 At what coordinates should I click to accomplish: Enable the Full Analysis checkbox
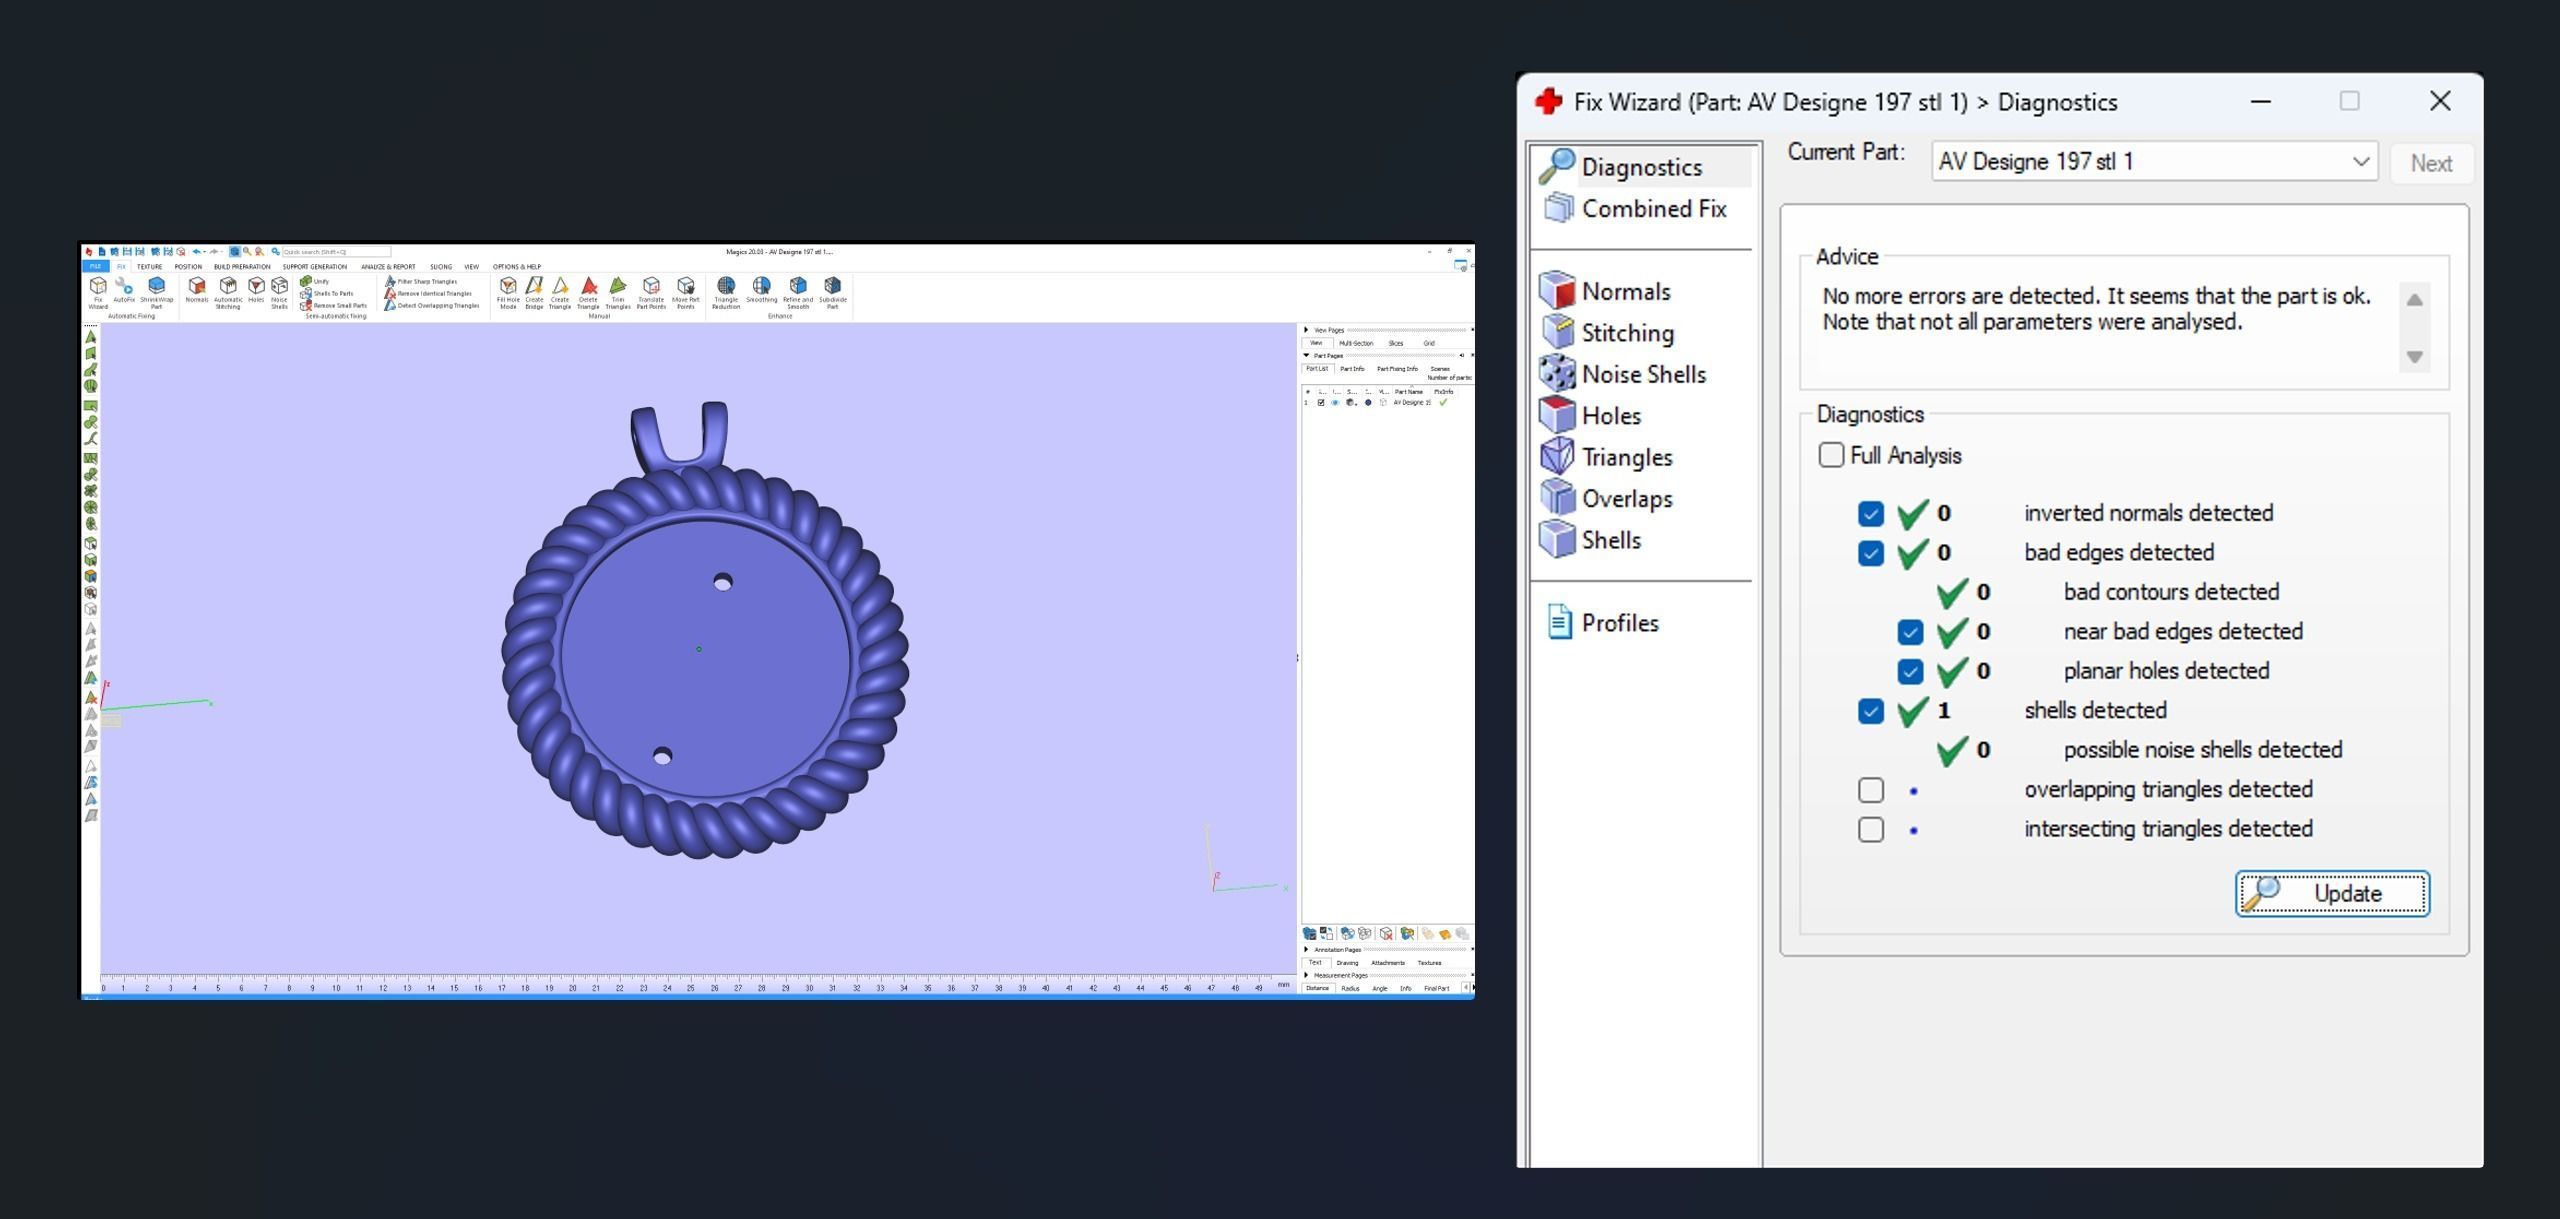pos(1830,456)
